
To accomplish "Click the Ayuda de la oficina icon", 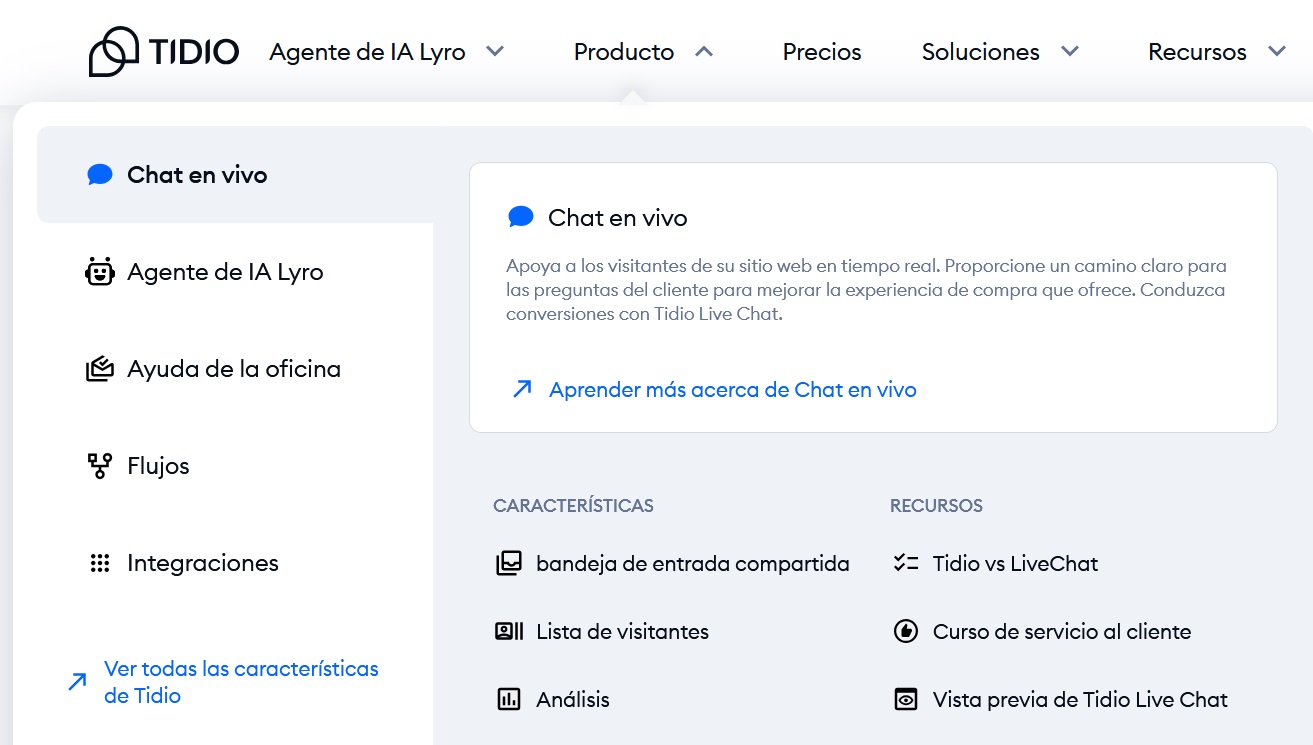I will click(x=99, y=368).
